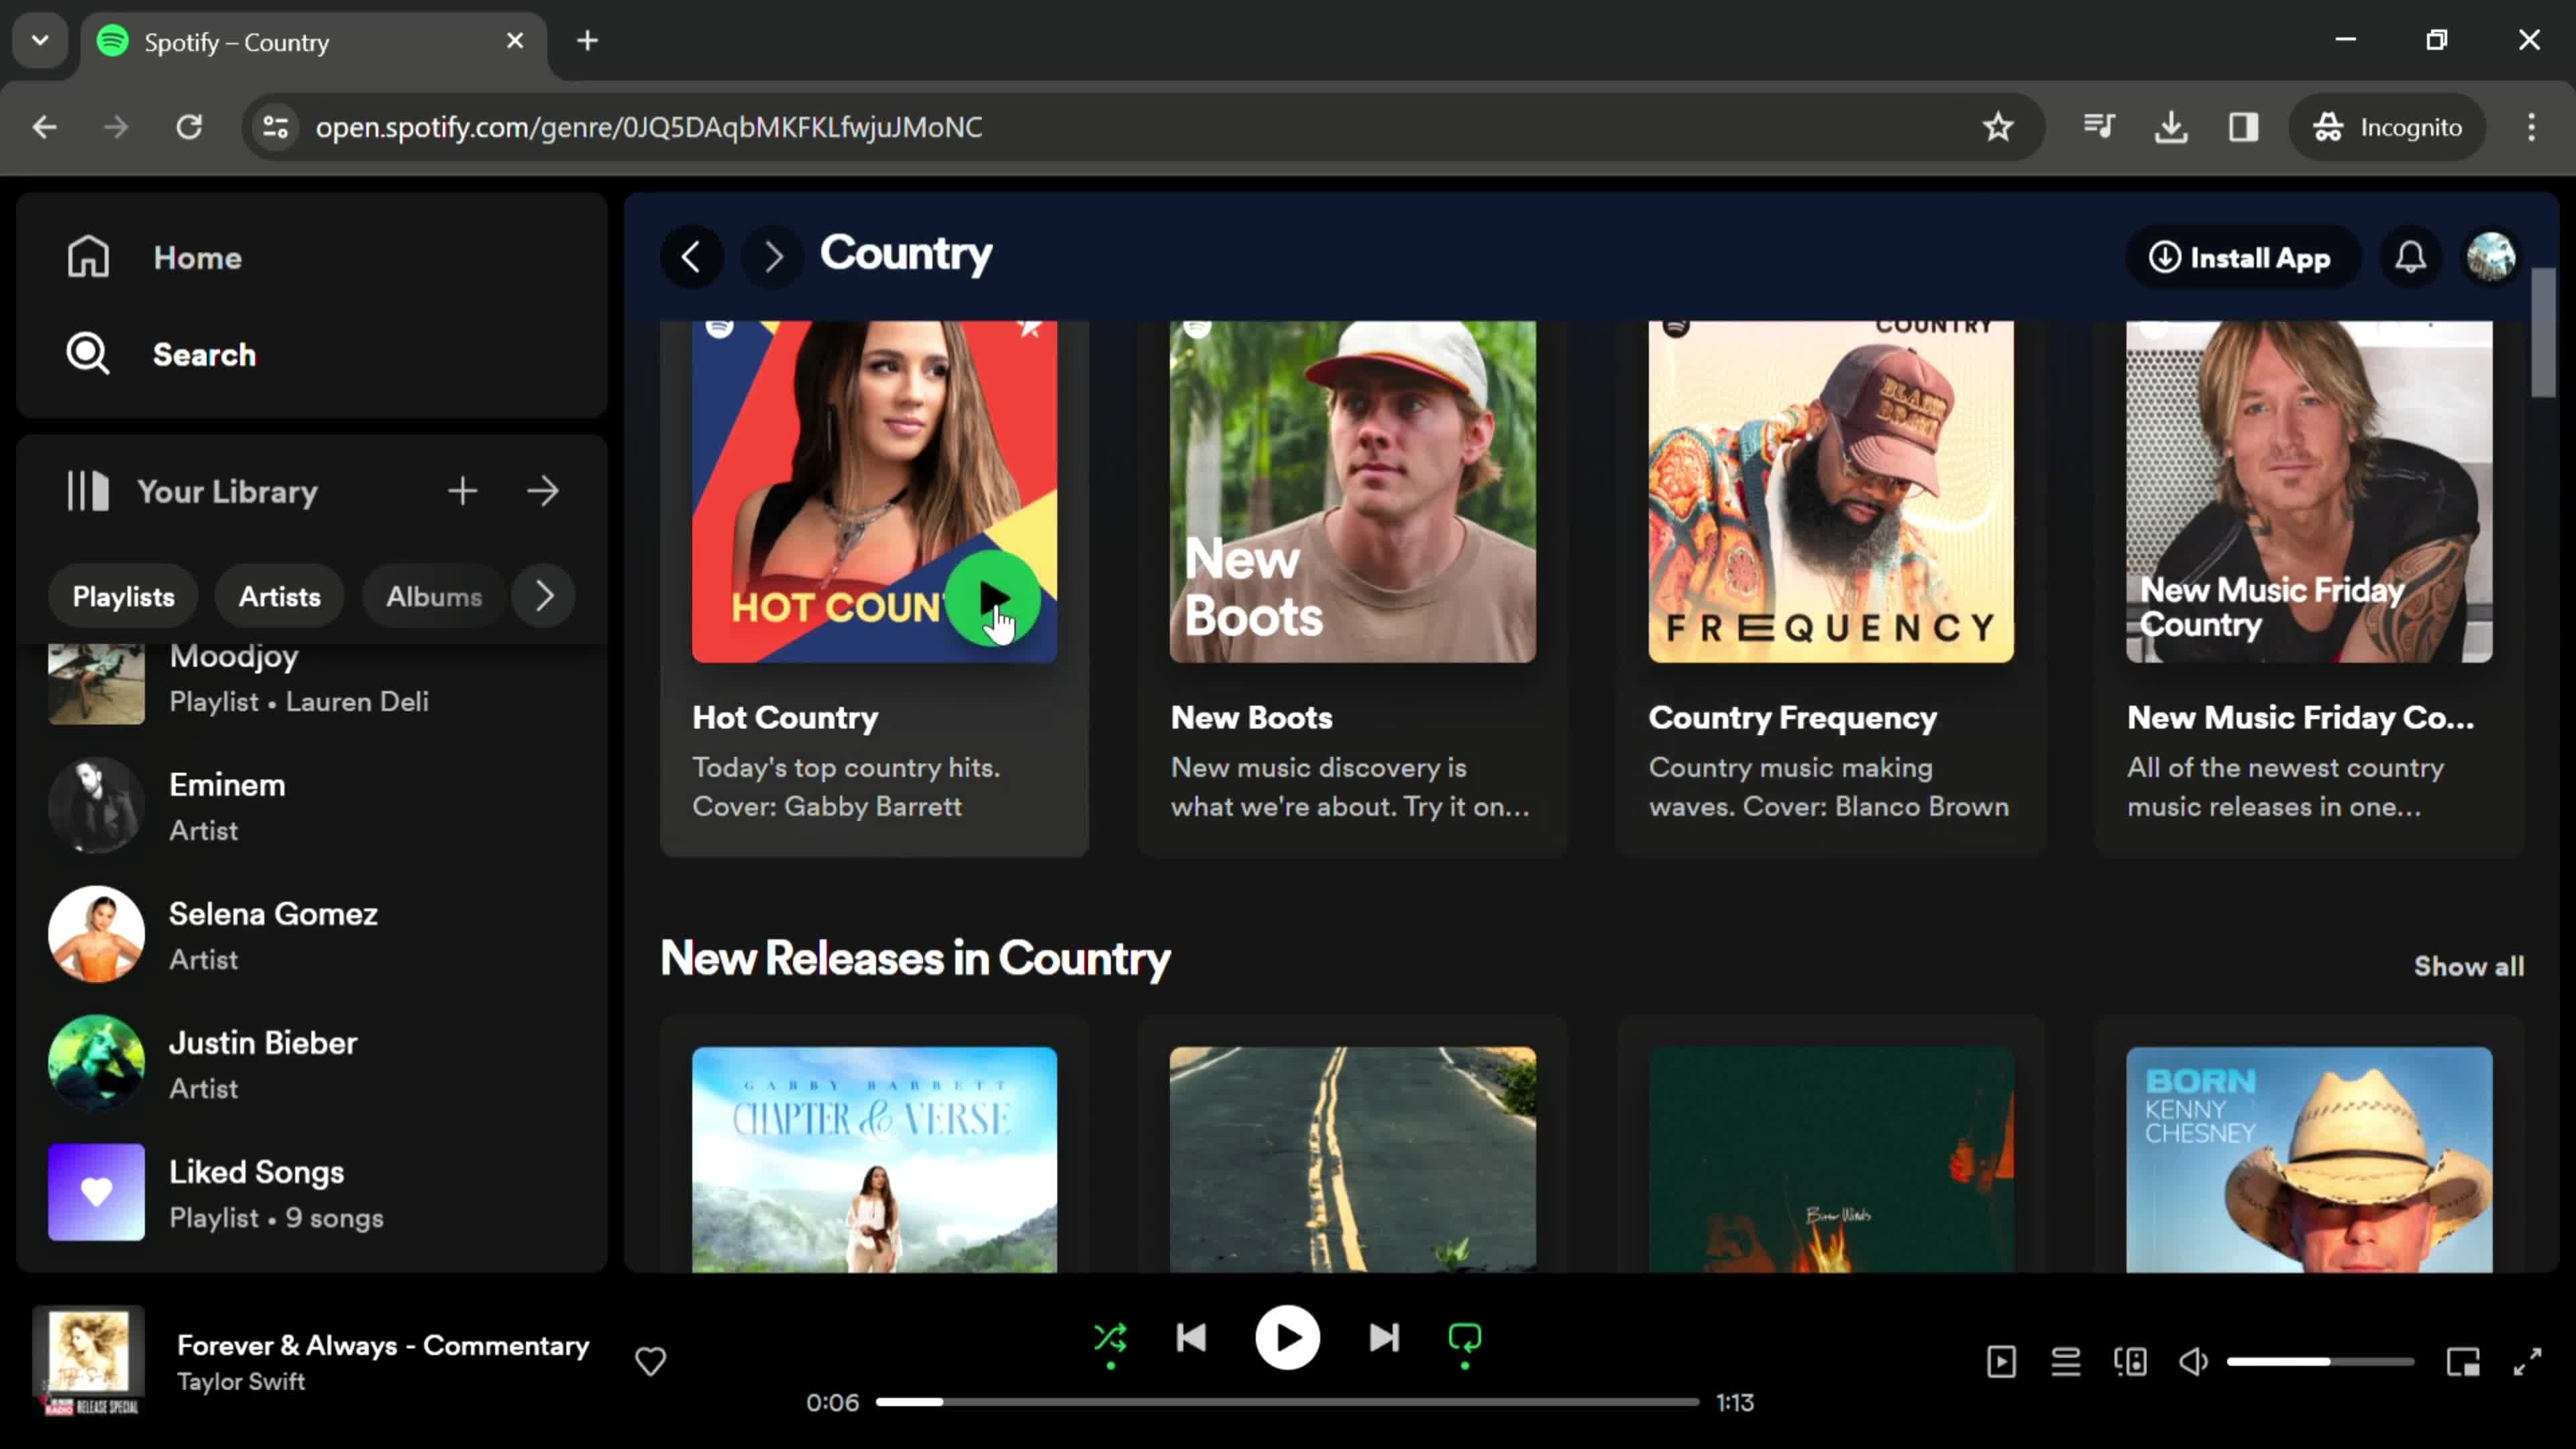The width and height of the screenshot is (2576, 1449).
Task: Open the miniplayer
Action: [2463, 1361]
